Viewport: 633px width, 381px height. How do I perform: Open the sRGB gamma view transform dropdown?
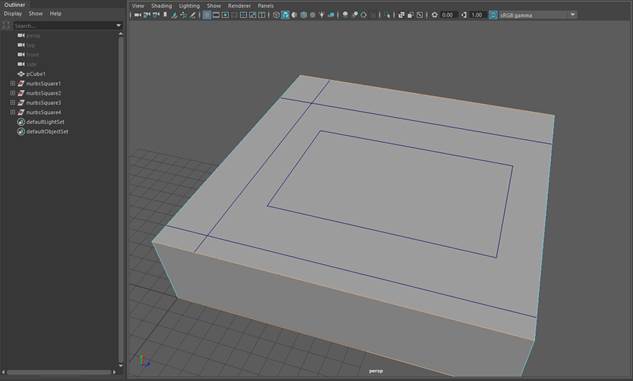click(x=537, y=15)
